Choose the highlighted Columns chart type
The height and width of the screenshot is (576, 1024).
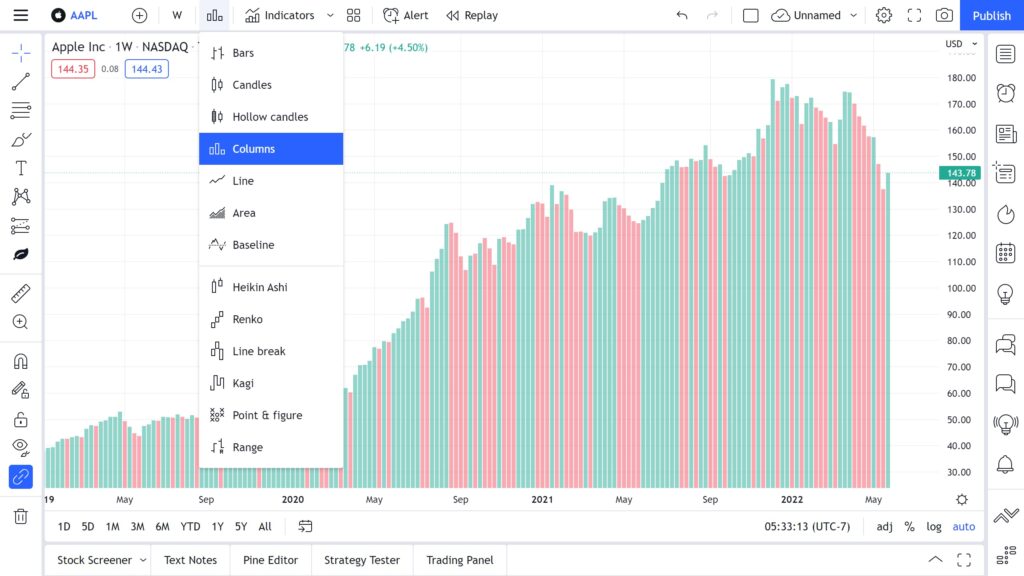[x=271, y=149]
